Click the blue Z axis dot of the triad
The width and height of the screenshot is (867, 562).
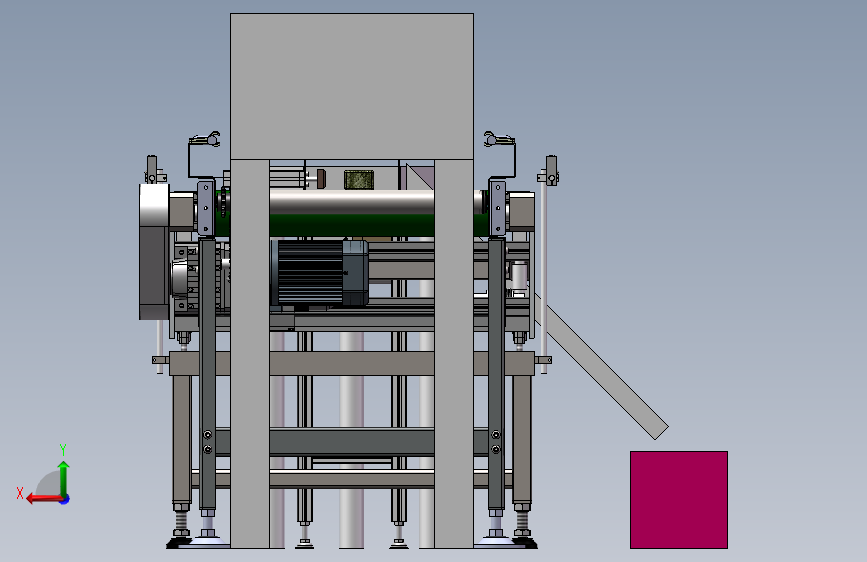coord(65,499)
